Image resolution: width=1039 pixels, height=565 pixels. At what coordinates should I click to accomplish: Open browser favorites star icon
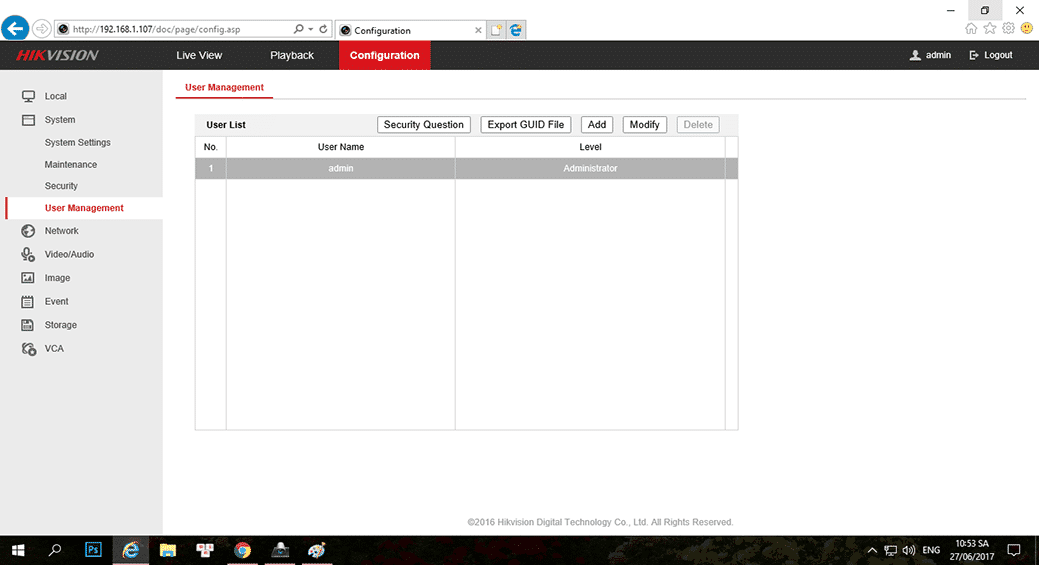click(989, 28)
